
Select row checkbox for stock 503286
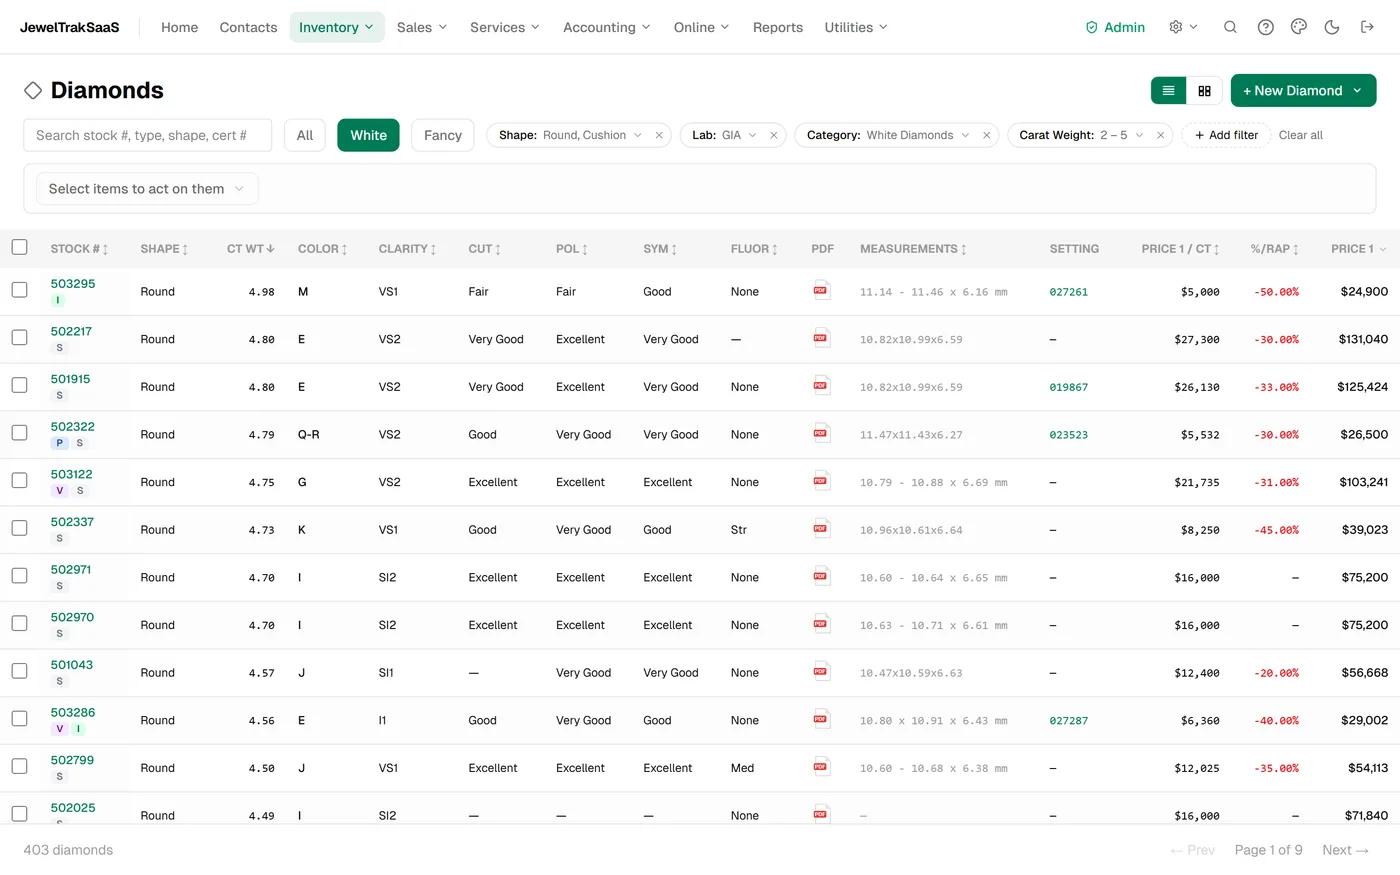tap(19, 719)
